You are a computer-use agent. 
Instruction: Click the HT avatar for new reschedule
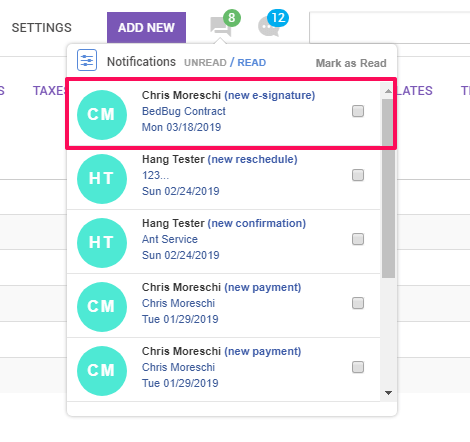tap(102, 179)
